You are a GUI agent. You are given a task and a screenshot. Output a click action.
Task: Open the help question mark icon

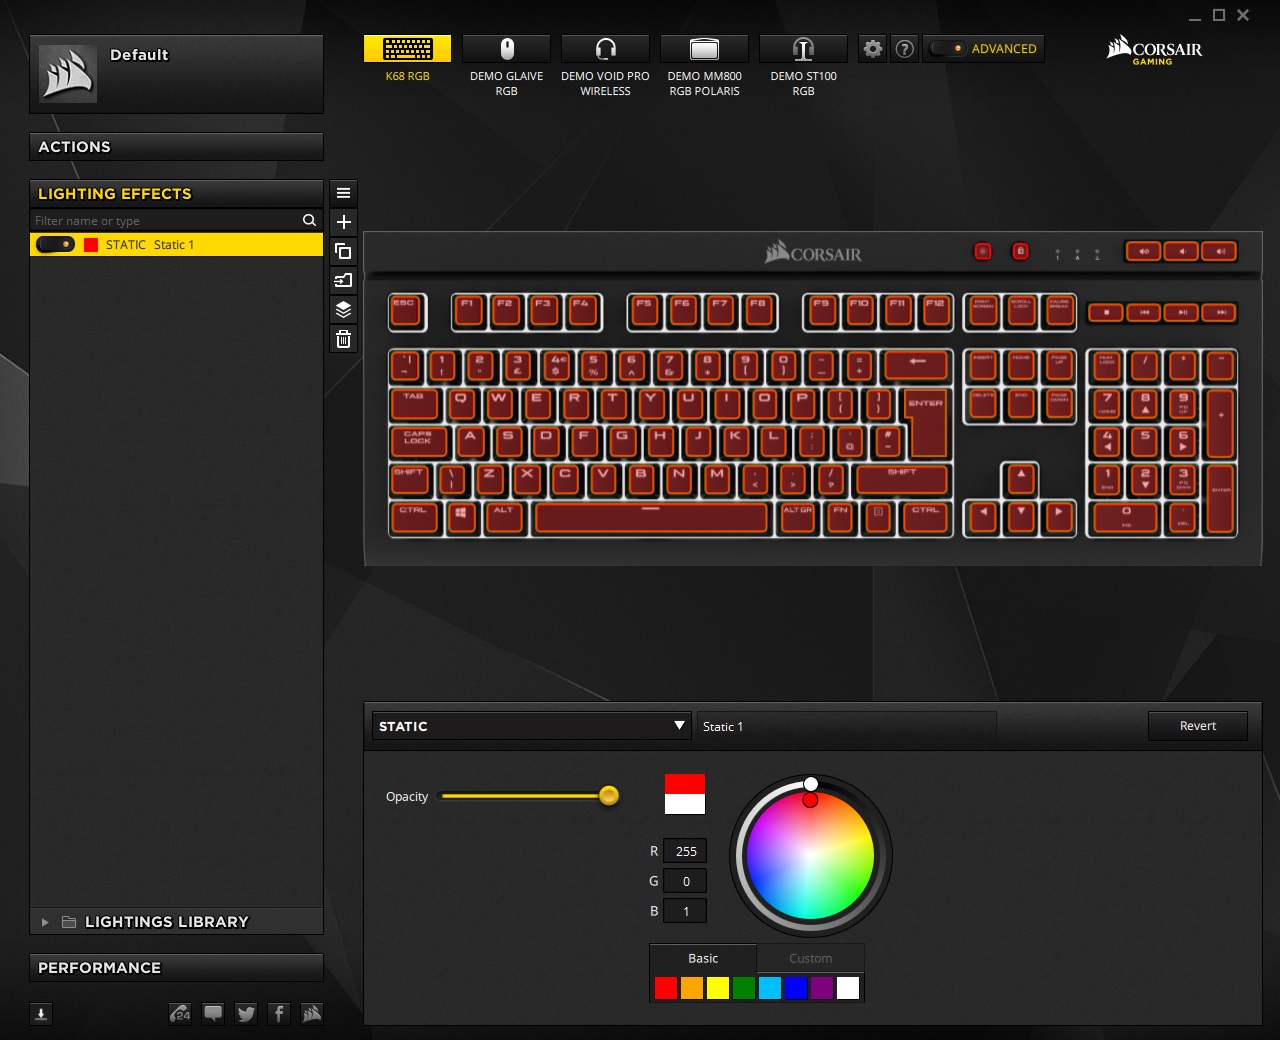pos(904,49)
